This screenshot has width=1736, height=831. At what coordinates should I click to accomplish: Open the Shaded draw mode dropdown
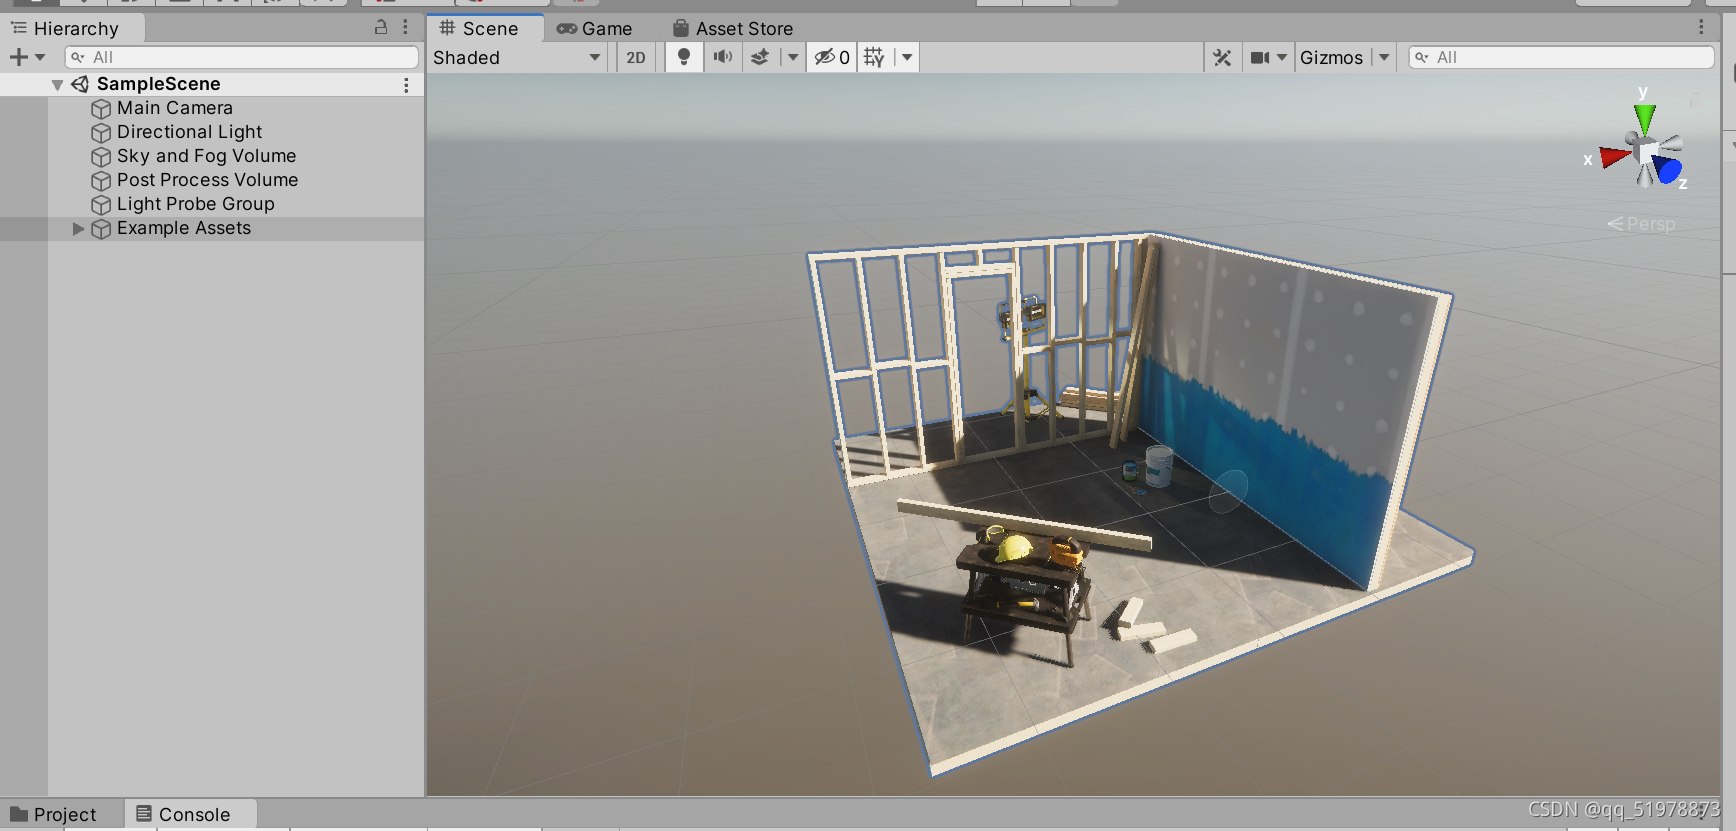(517, 57)
